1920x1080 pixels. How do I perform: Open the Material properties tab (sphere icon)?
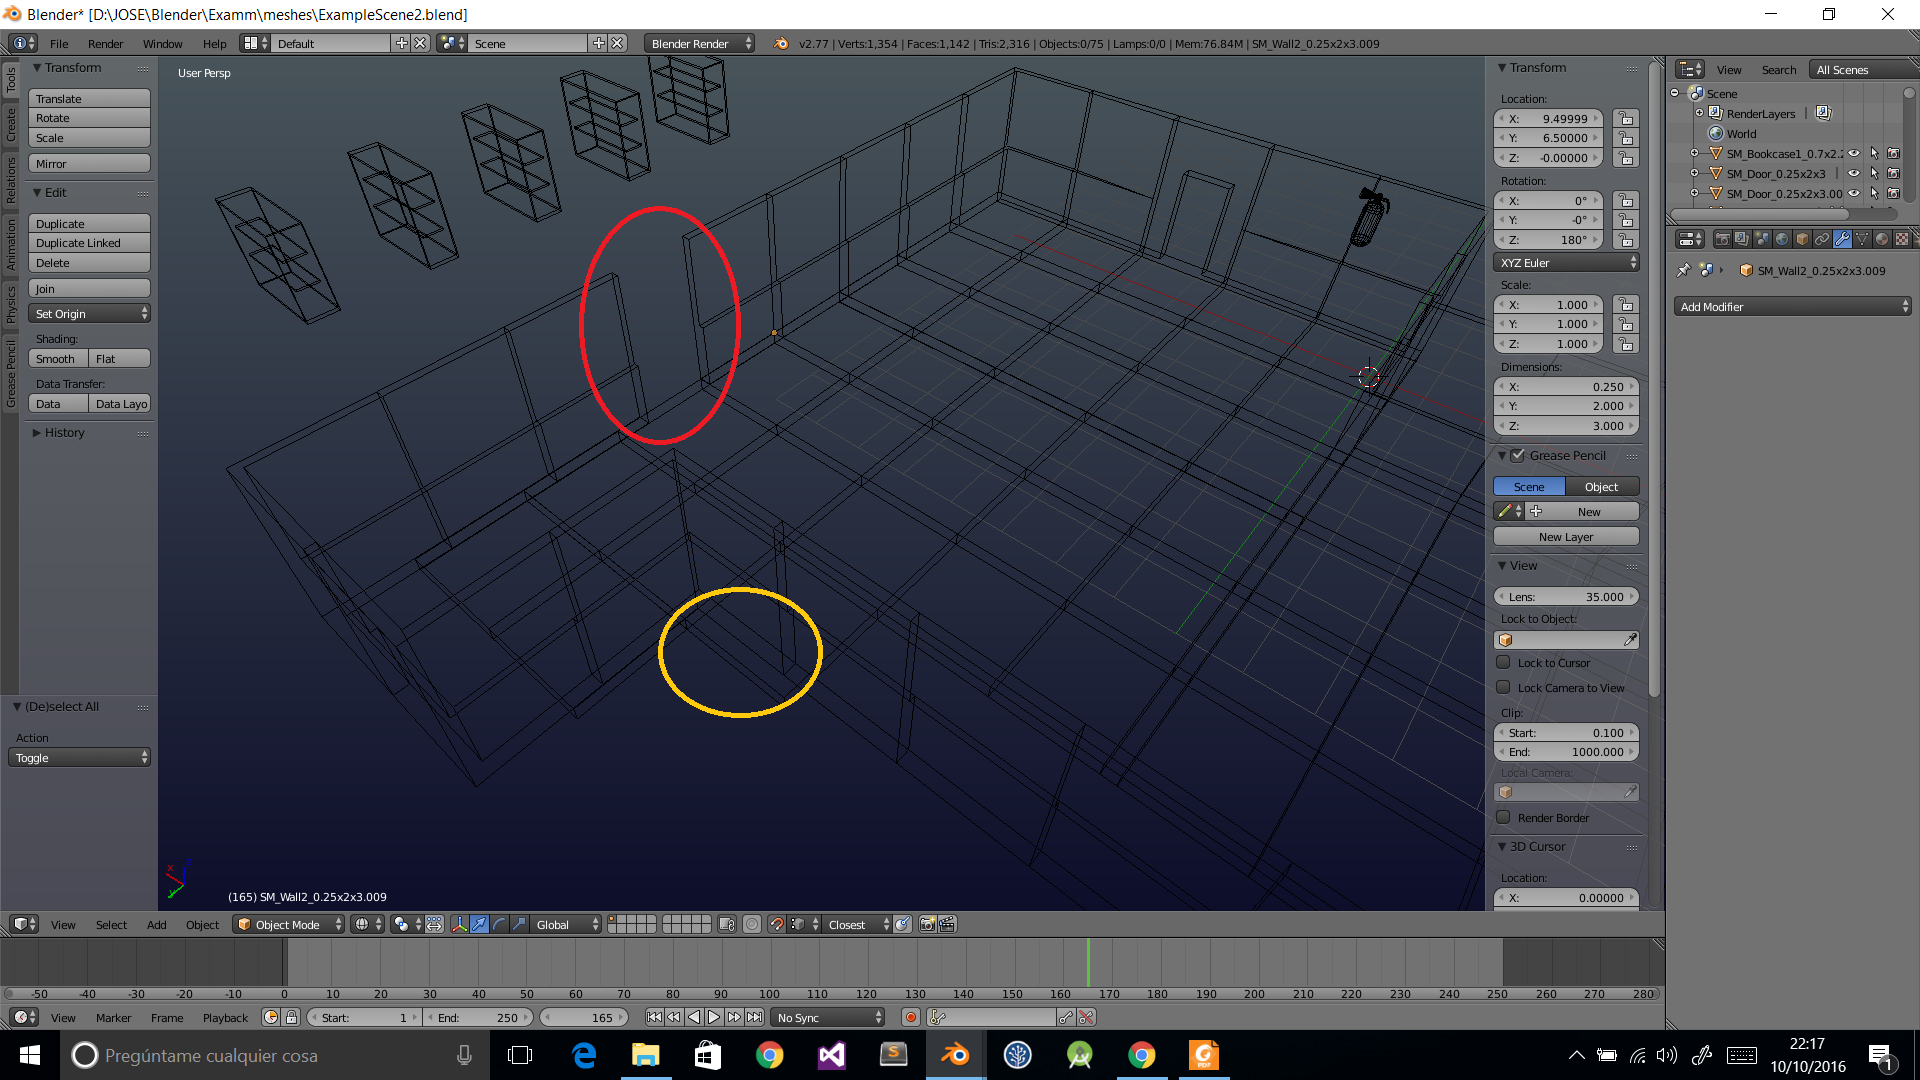(x=1882, y=239)
